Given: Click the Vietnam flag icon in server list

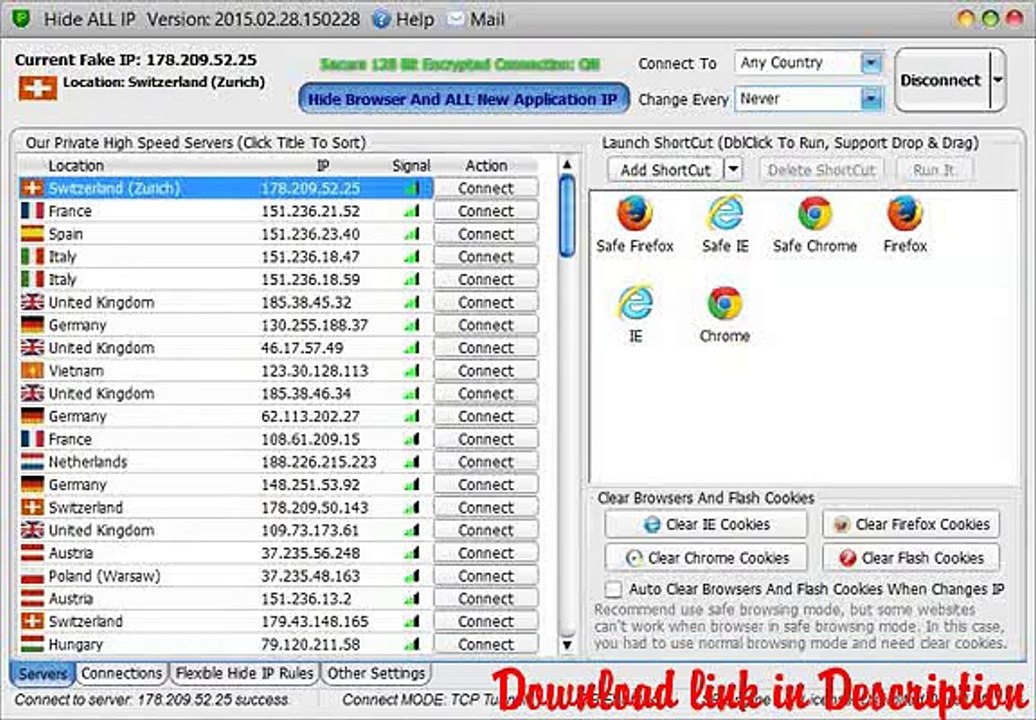Looking at the screenshot, I should point(32,371).
